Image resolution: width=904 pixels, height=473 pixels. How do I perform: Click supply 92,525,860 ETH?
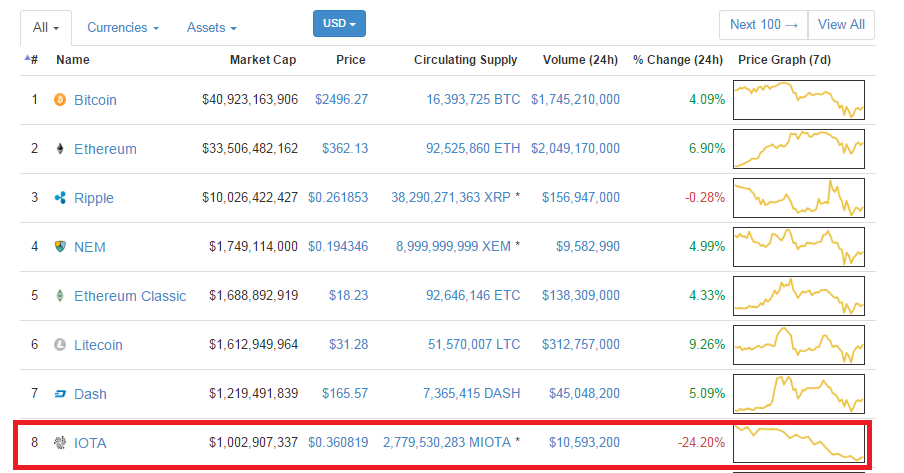pos(473,148)
